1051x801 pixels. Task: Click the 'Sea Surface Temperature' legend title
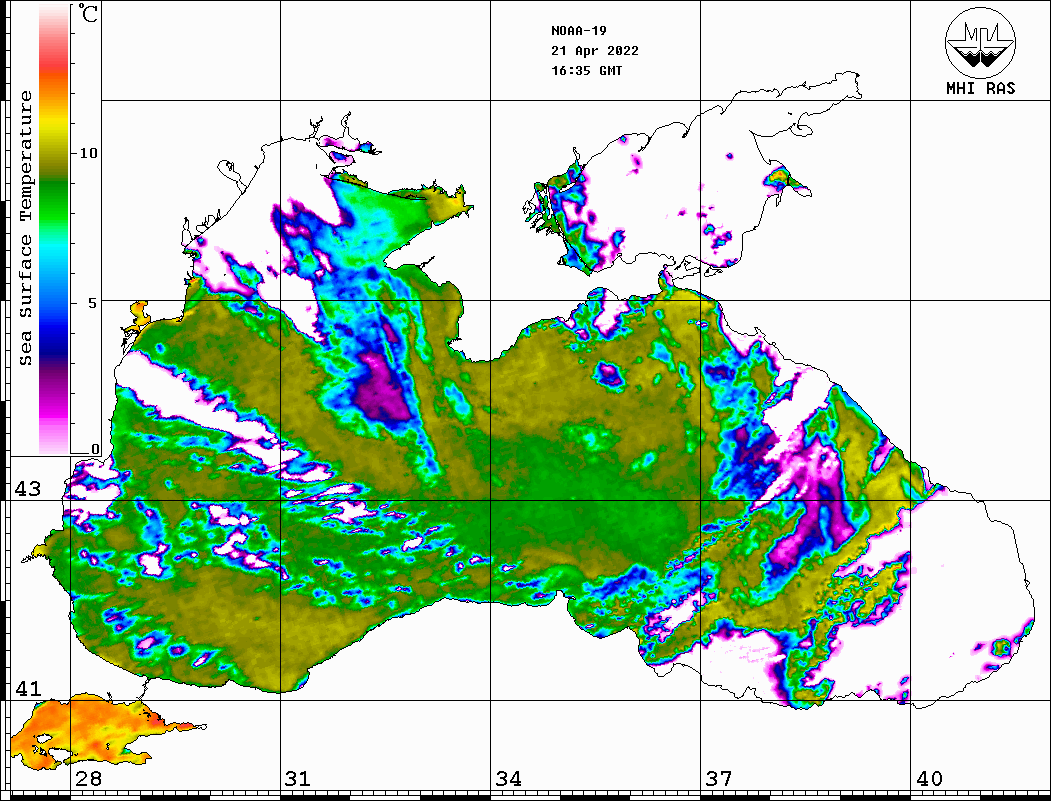[26, 228]
